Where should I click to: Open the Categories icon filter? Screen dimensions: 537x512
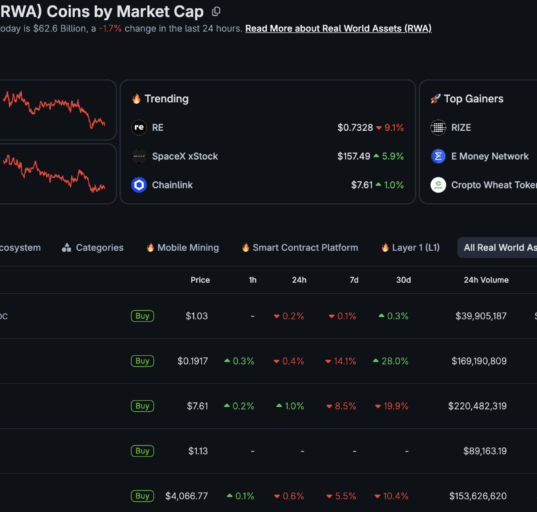coord(92,248)
